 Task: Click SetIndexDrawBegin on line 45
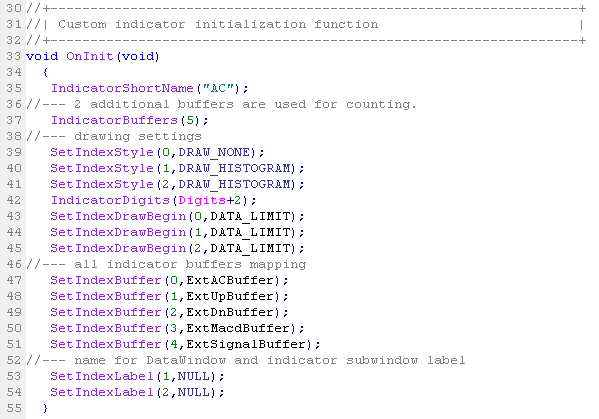(x=118, y=249)
